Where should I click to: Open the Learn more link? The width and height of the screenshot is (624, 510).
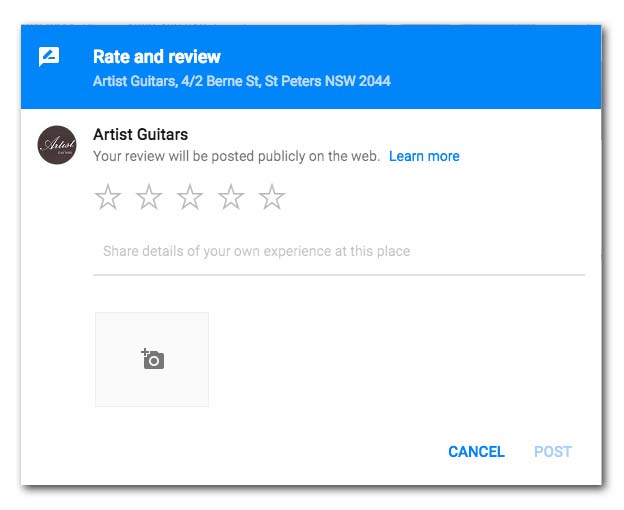click(424, 156)
